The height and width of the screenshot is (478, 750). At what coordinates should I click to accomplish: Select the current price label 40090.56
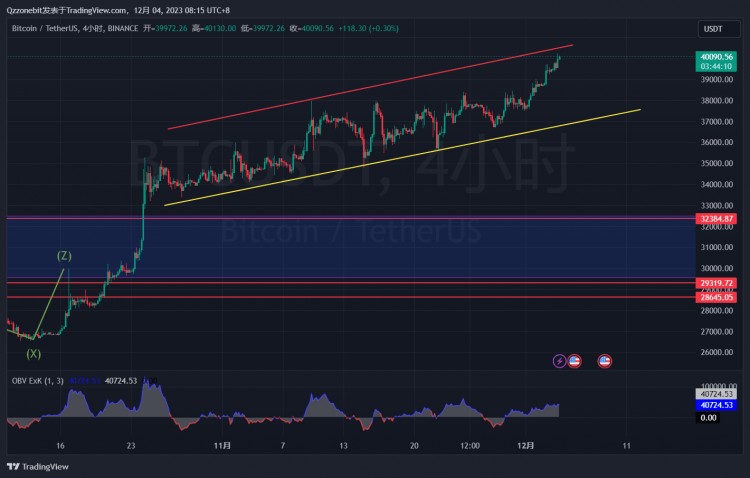tap(716, 57)
